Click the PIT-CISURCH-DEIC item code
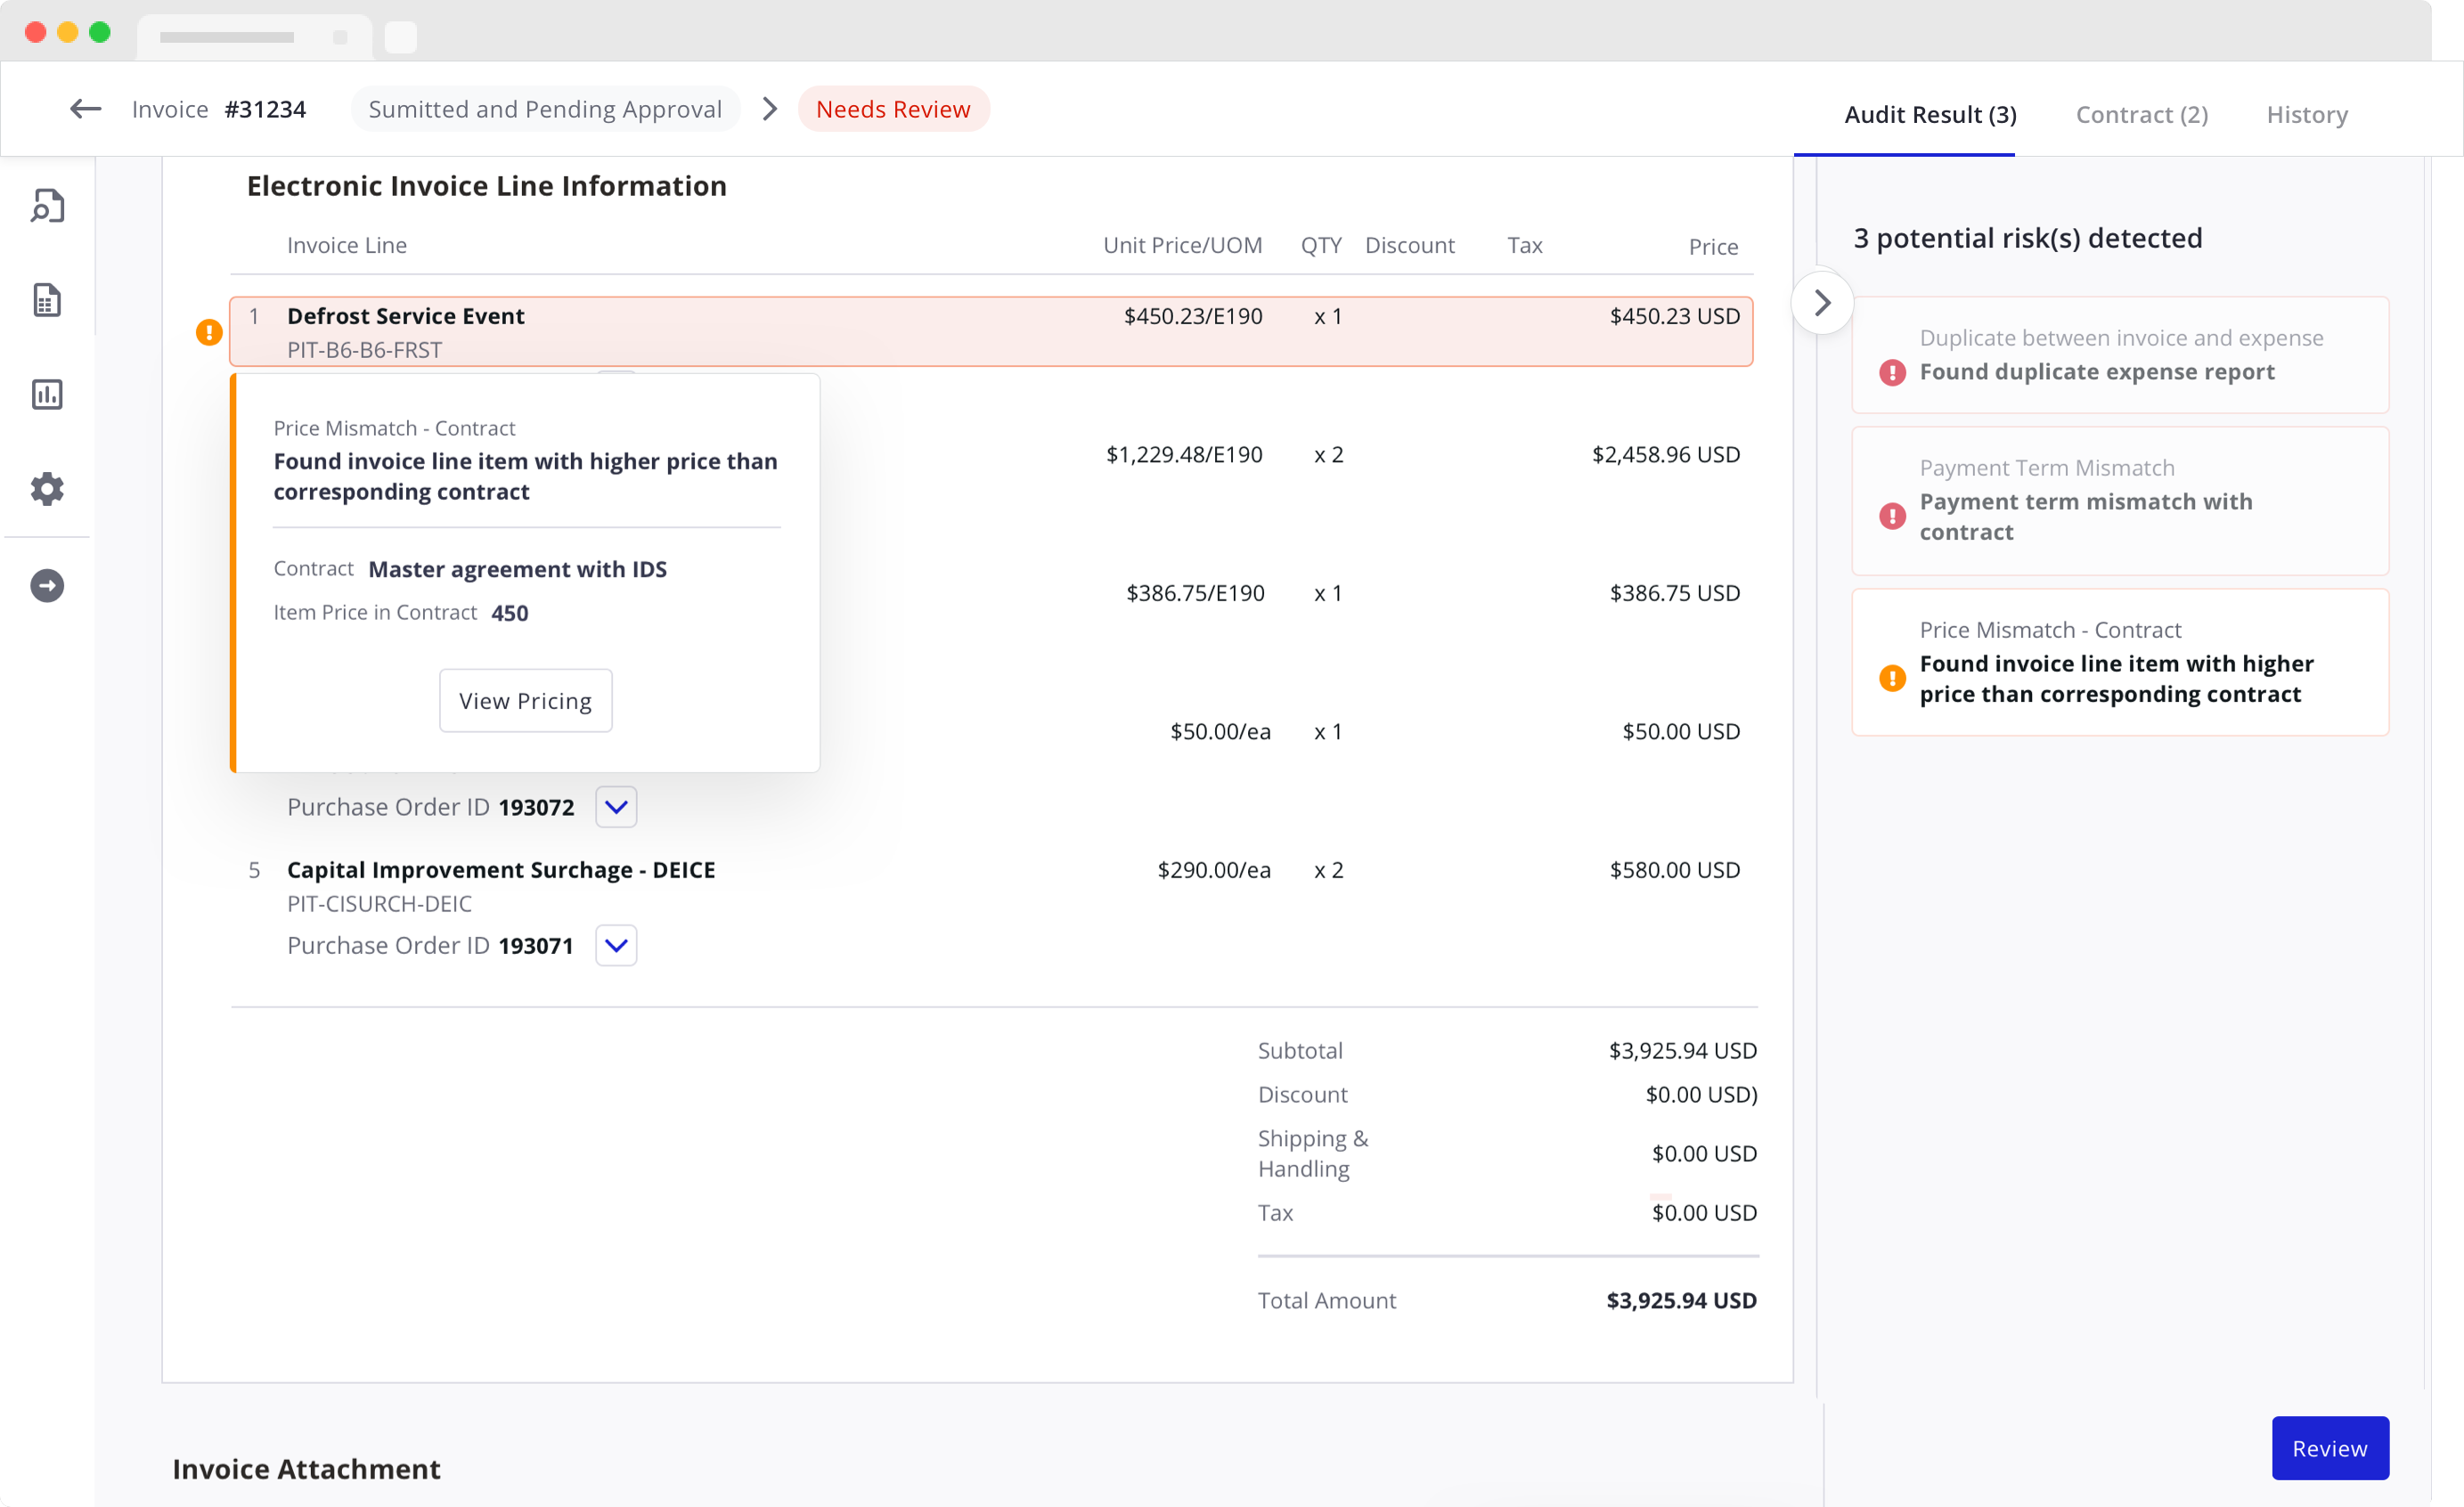 pyautogui.click(x=379, y=904)
